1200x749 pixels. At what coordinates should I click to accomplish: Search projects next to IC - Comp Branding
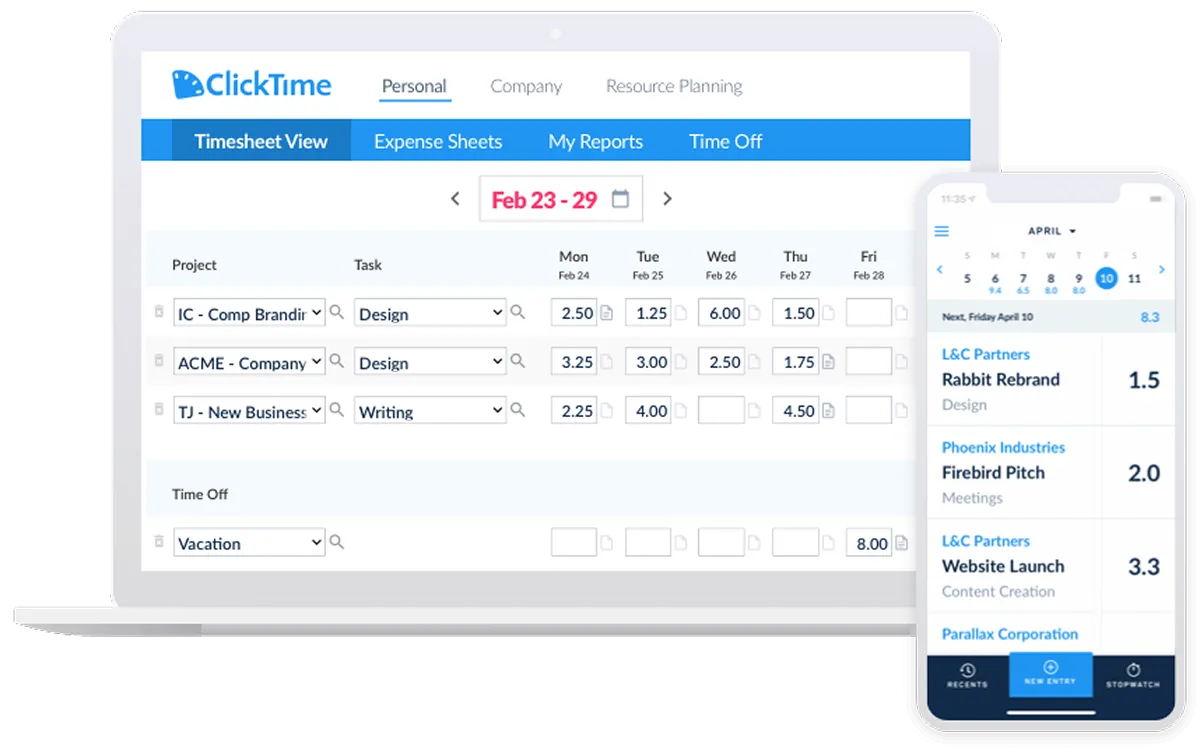click(337, 313)
